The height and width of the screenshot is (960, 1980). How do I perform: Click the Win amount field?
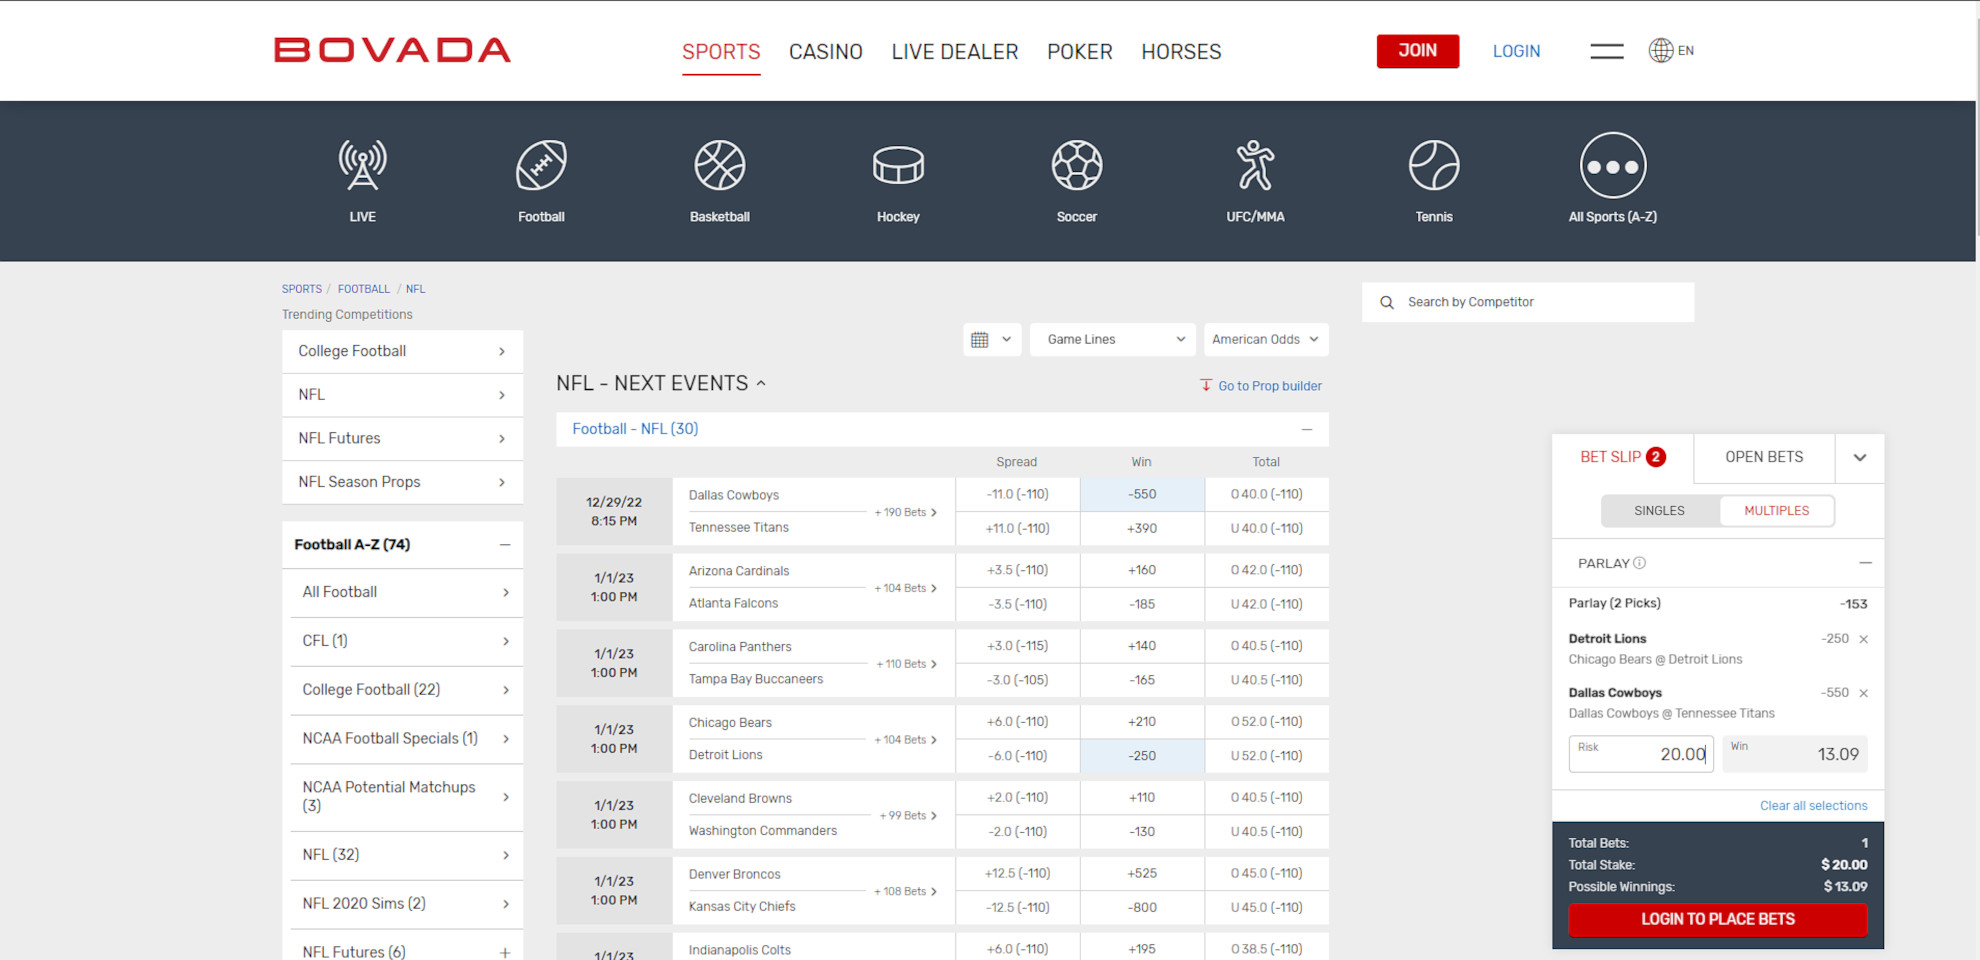(1795, 754)
